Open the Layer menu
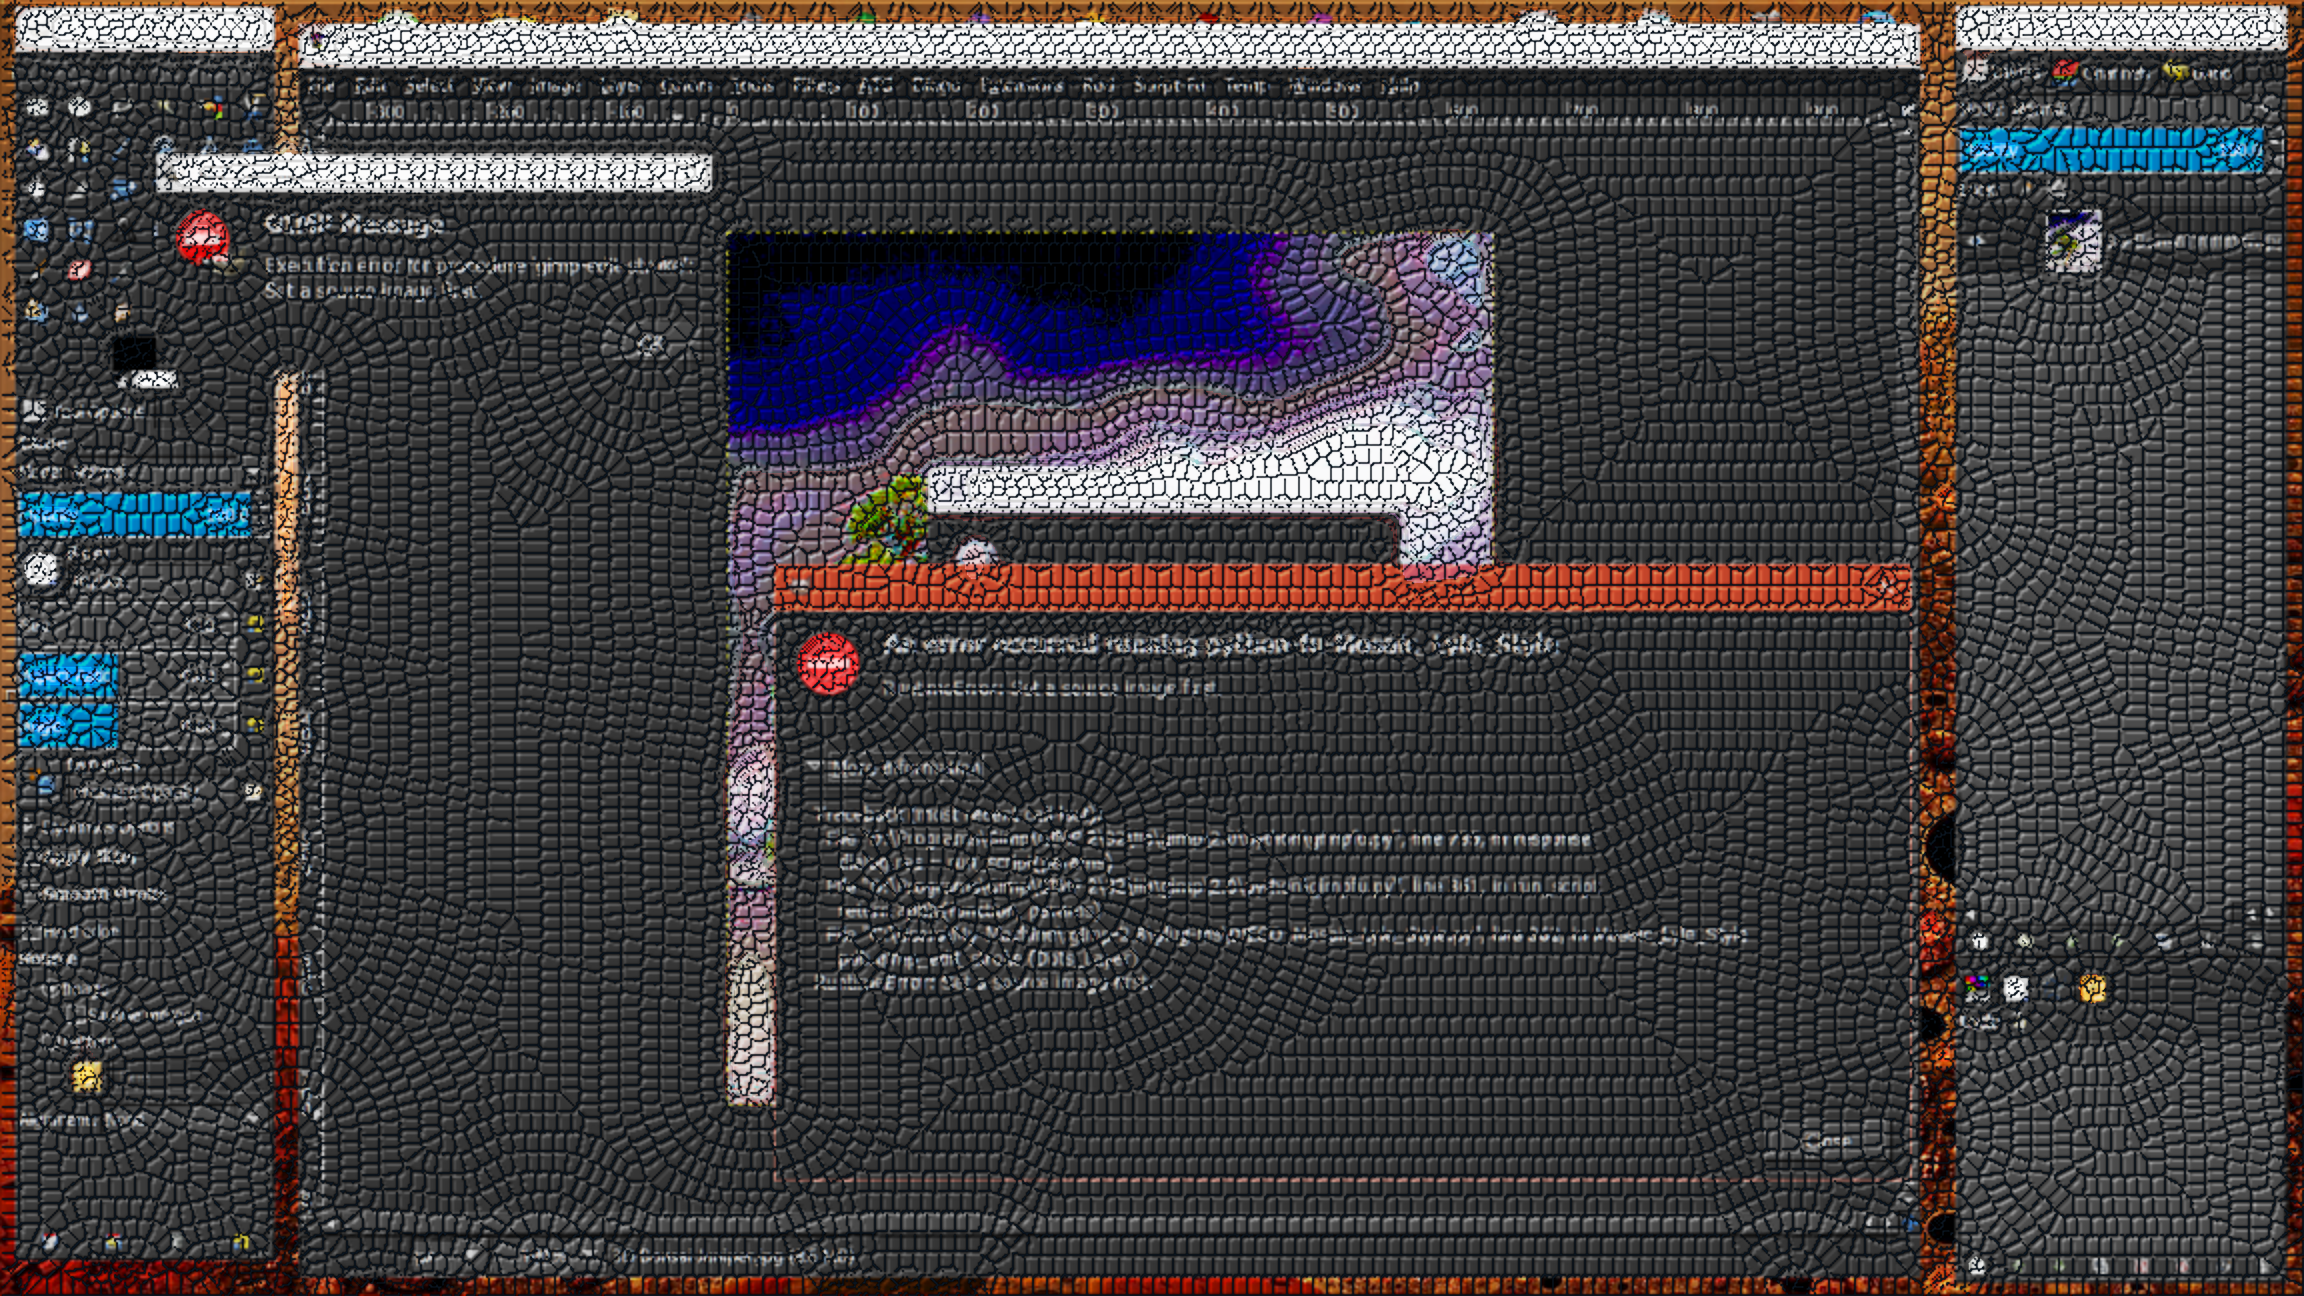 (x=620, y=87)
